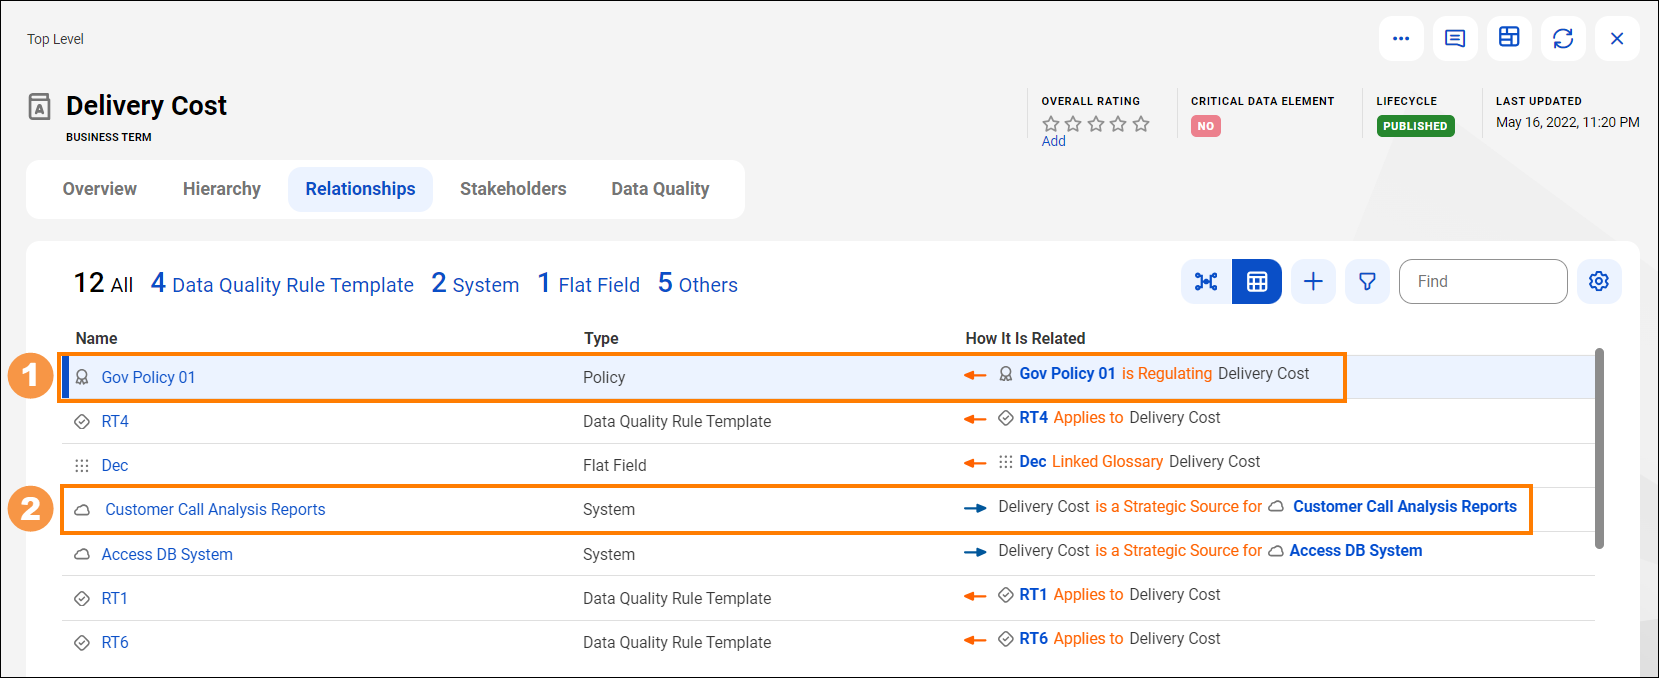Switch to table grid view
Screen dimensions: 1659x678
pos(1257,282)
